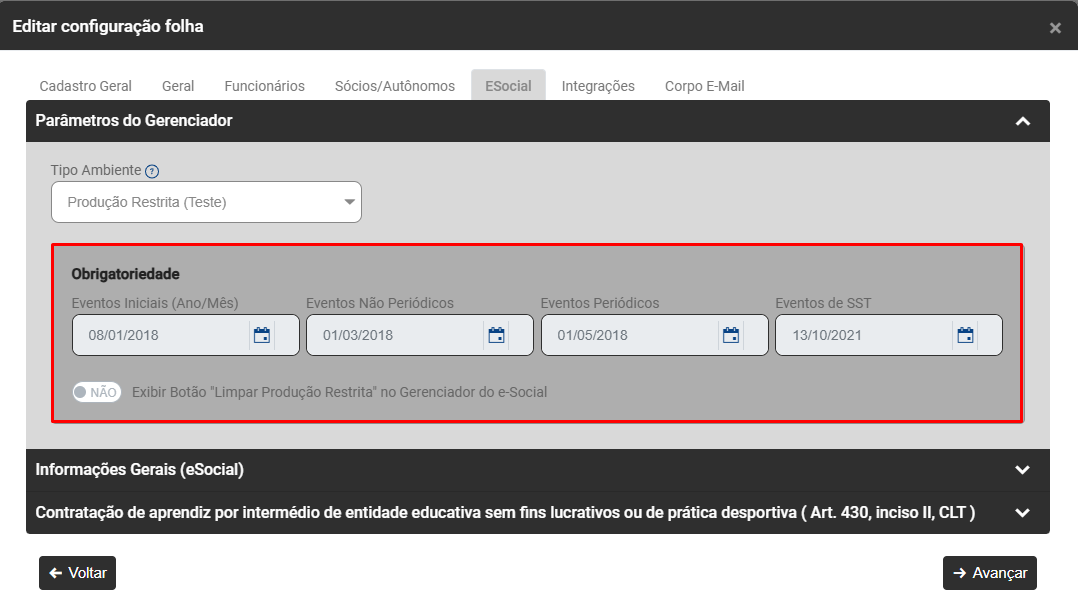Click the Exibir Botão Limpar Produção Restrita label

coord(340,392)
